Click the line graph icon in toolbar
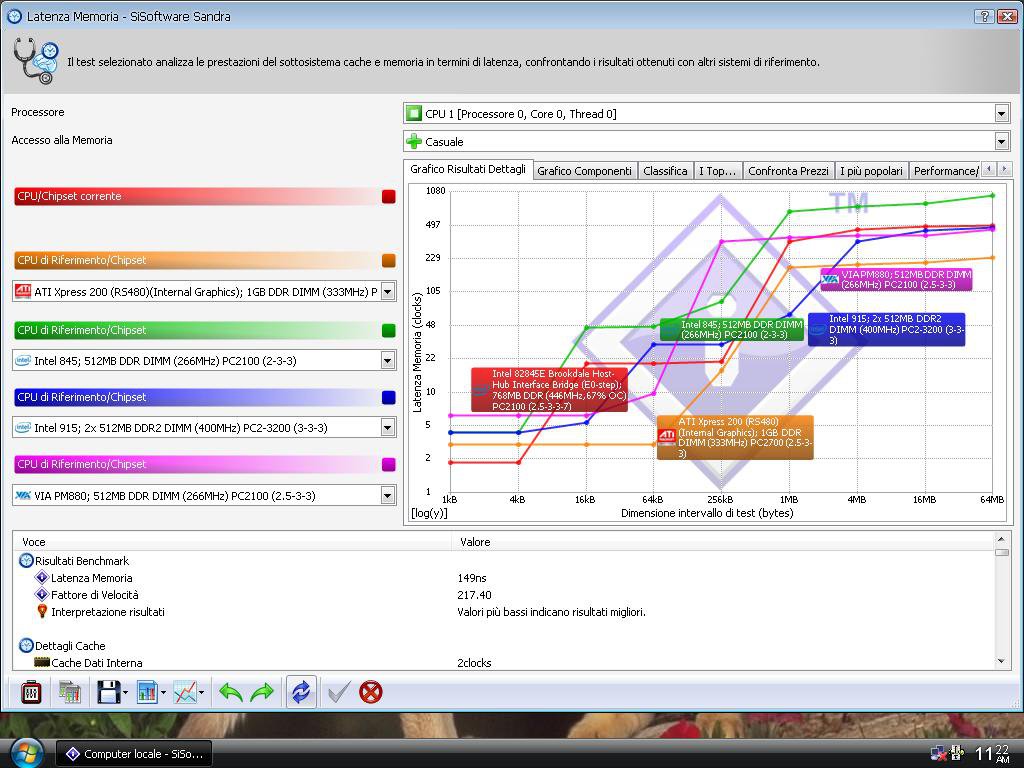Screen dimensions: 1024x768 coord(185,692)
